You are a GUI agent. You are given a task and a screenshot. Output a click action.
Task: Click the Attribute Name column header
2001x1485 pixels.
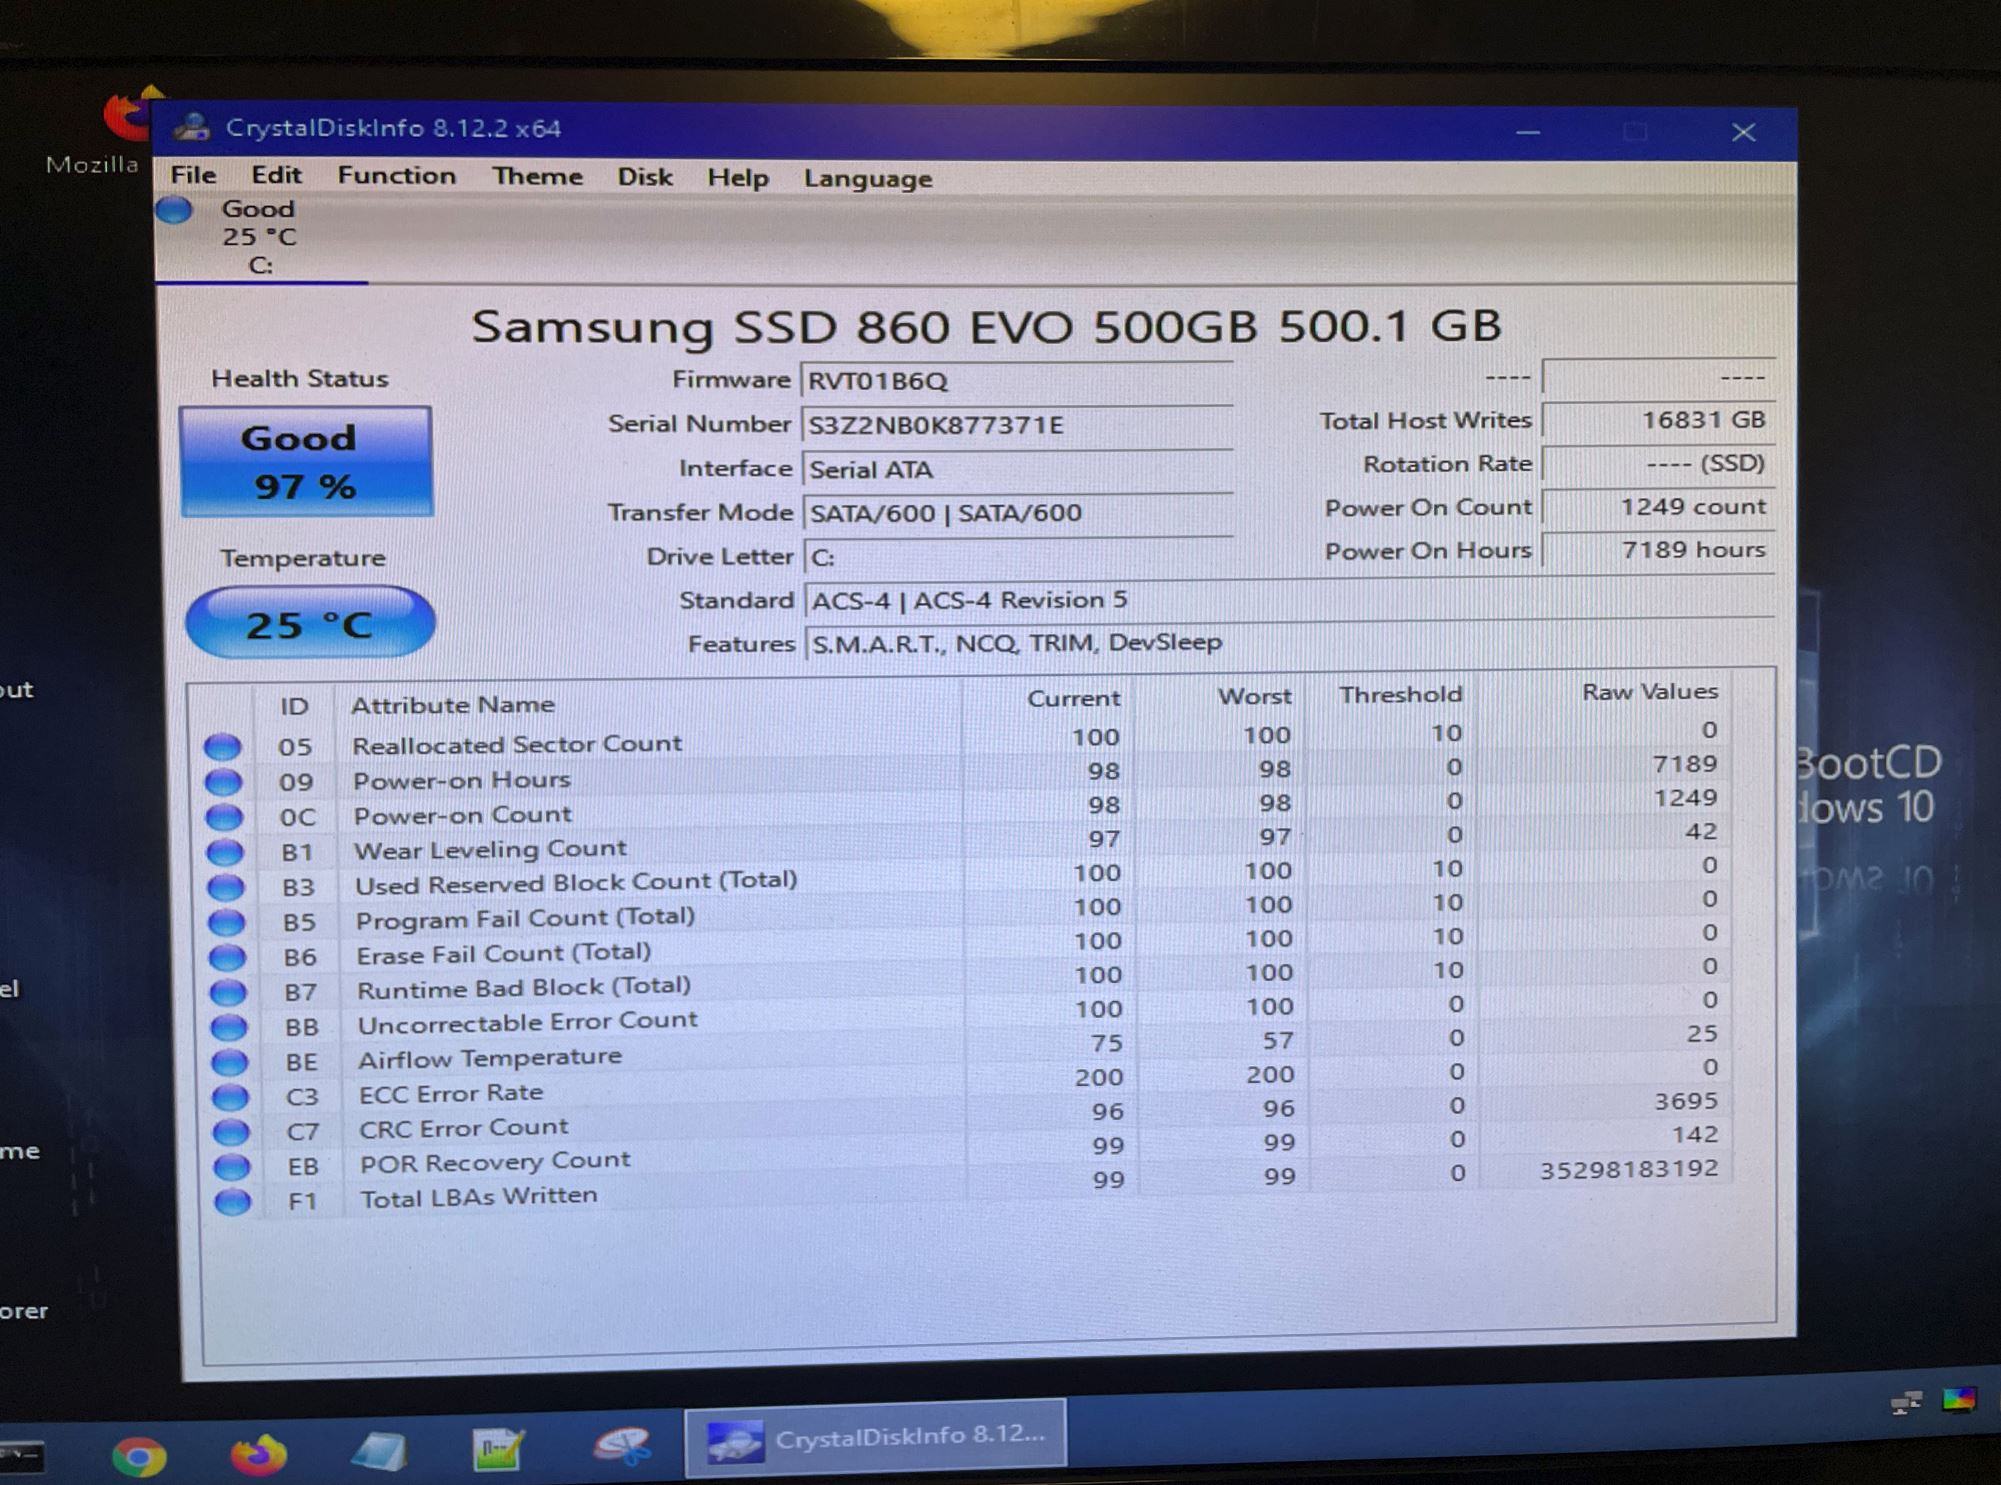[x=452, y=705]
